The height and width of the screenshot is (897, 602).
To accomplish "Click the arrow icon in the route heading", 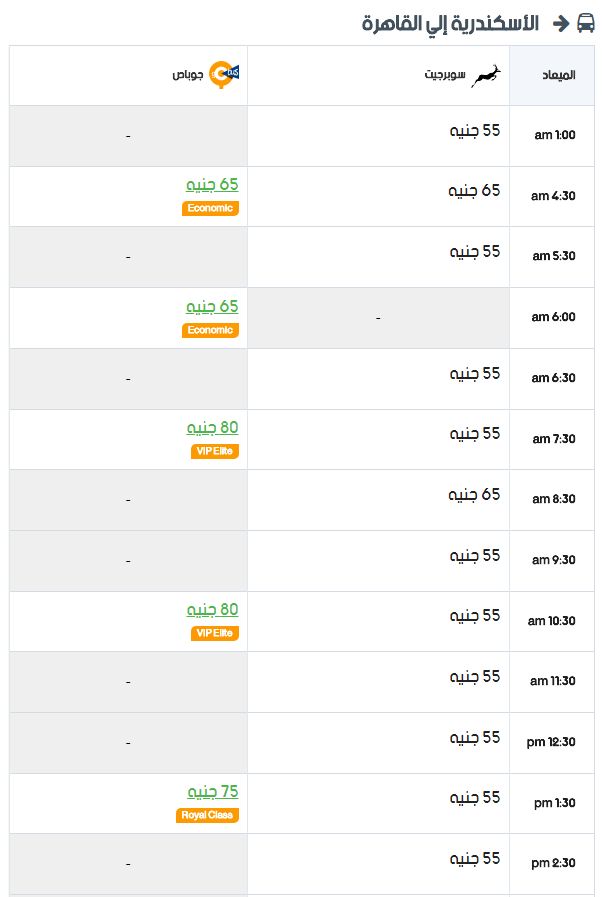I will point(561,23).
